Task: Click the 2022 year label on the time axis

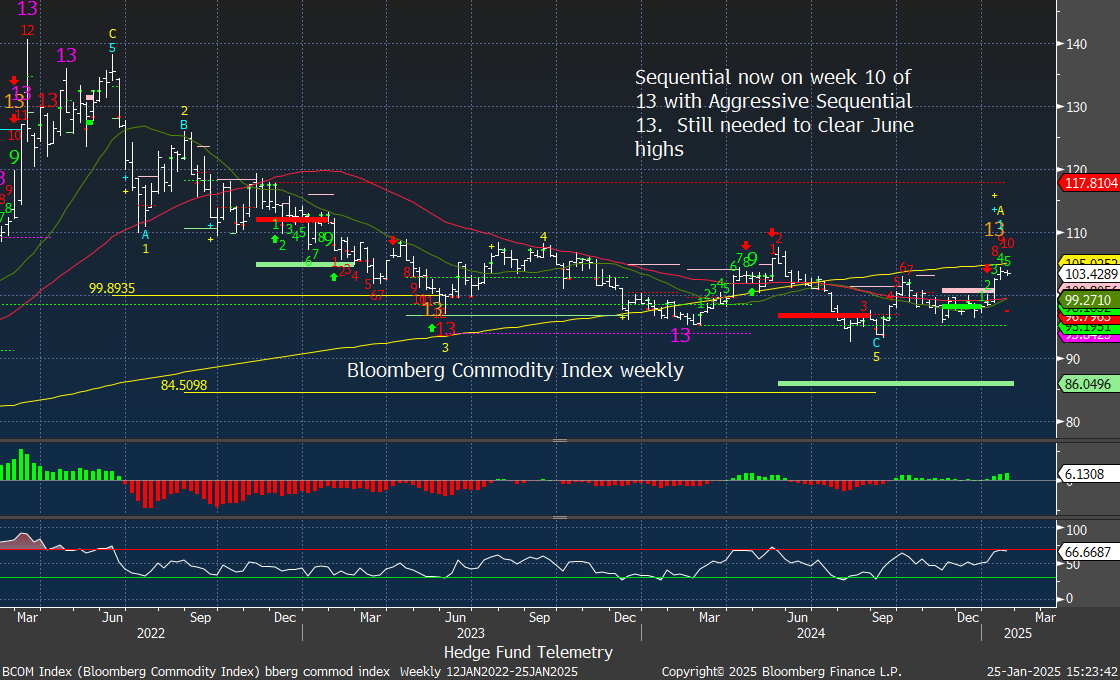Action: pyautogui.click(x=151, y=633)
